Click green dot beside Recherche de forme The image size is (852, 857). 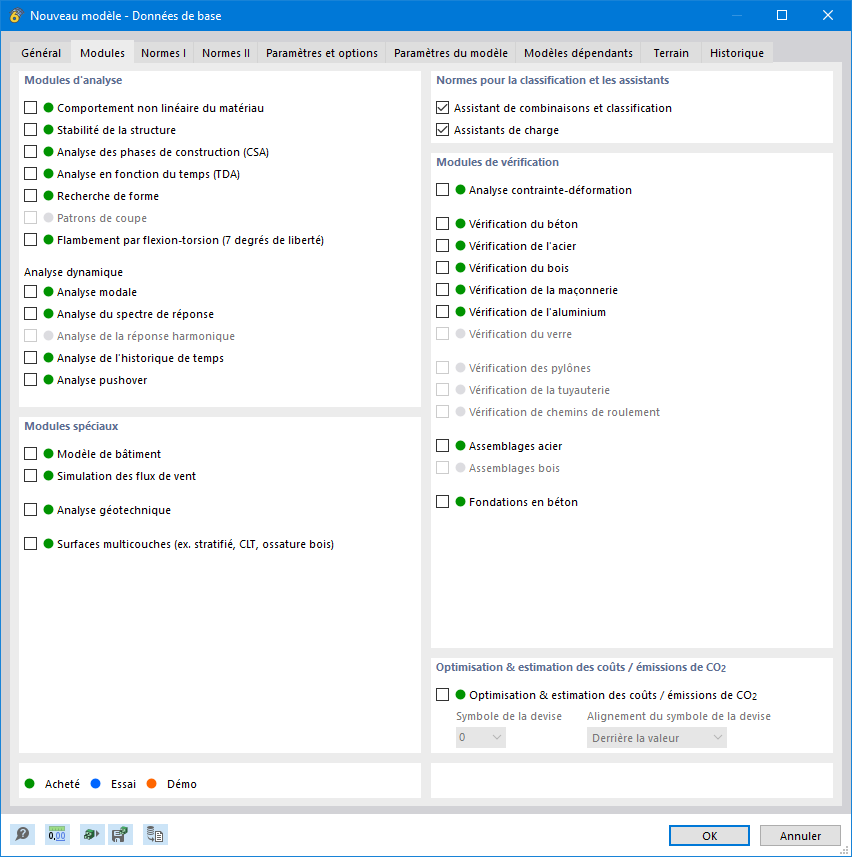click(48, 195)
